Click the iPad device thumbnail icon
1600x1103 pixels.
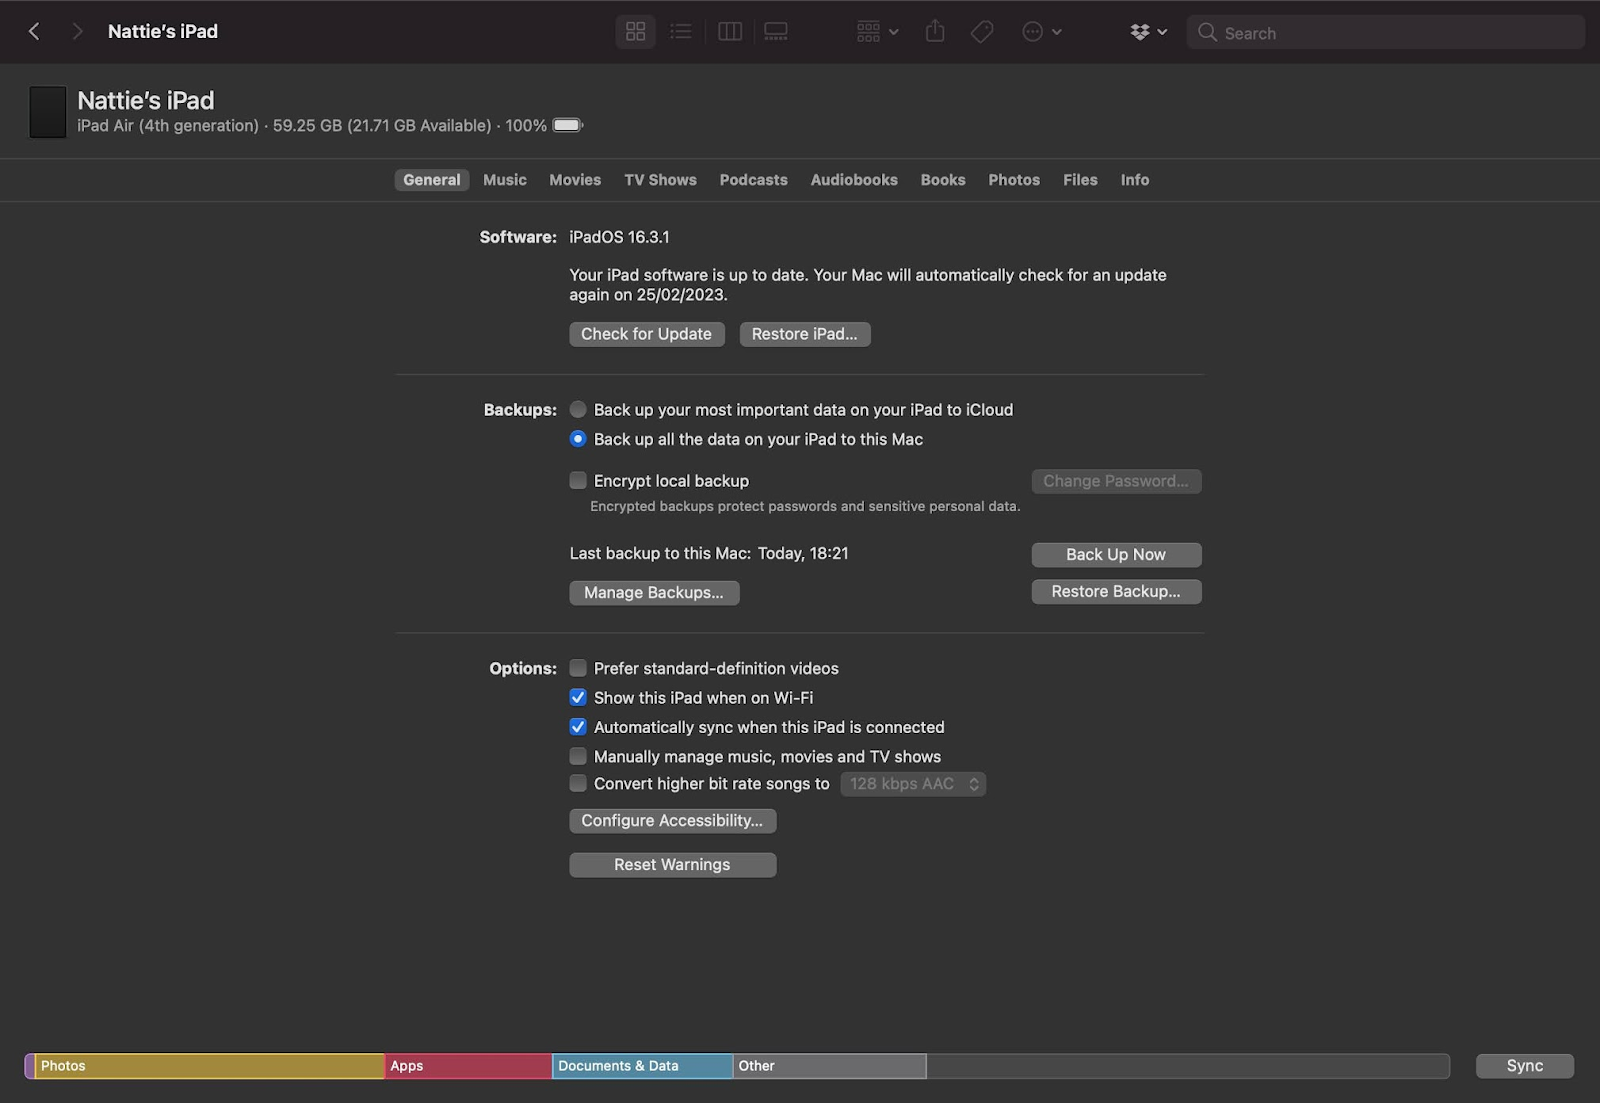coord(47,112)
